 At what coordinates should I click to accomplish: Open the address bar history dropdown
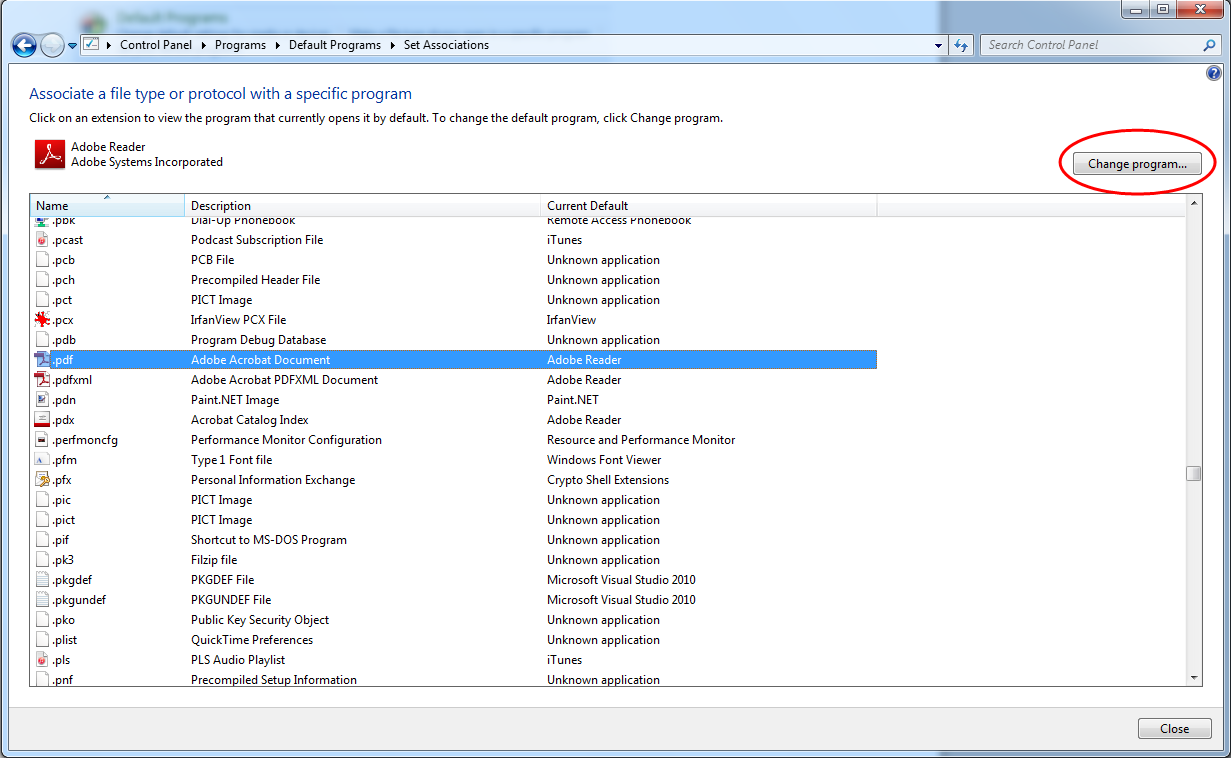pyautogui.click(x=938, y=45)
